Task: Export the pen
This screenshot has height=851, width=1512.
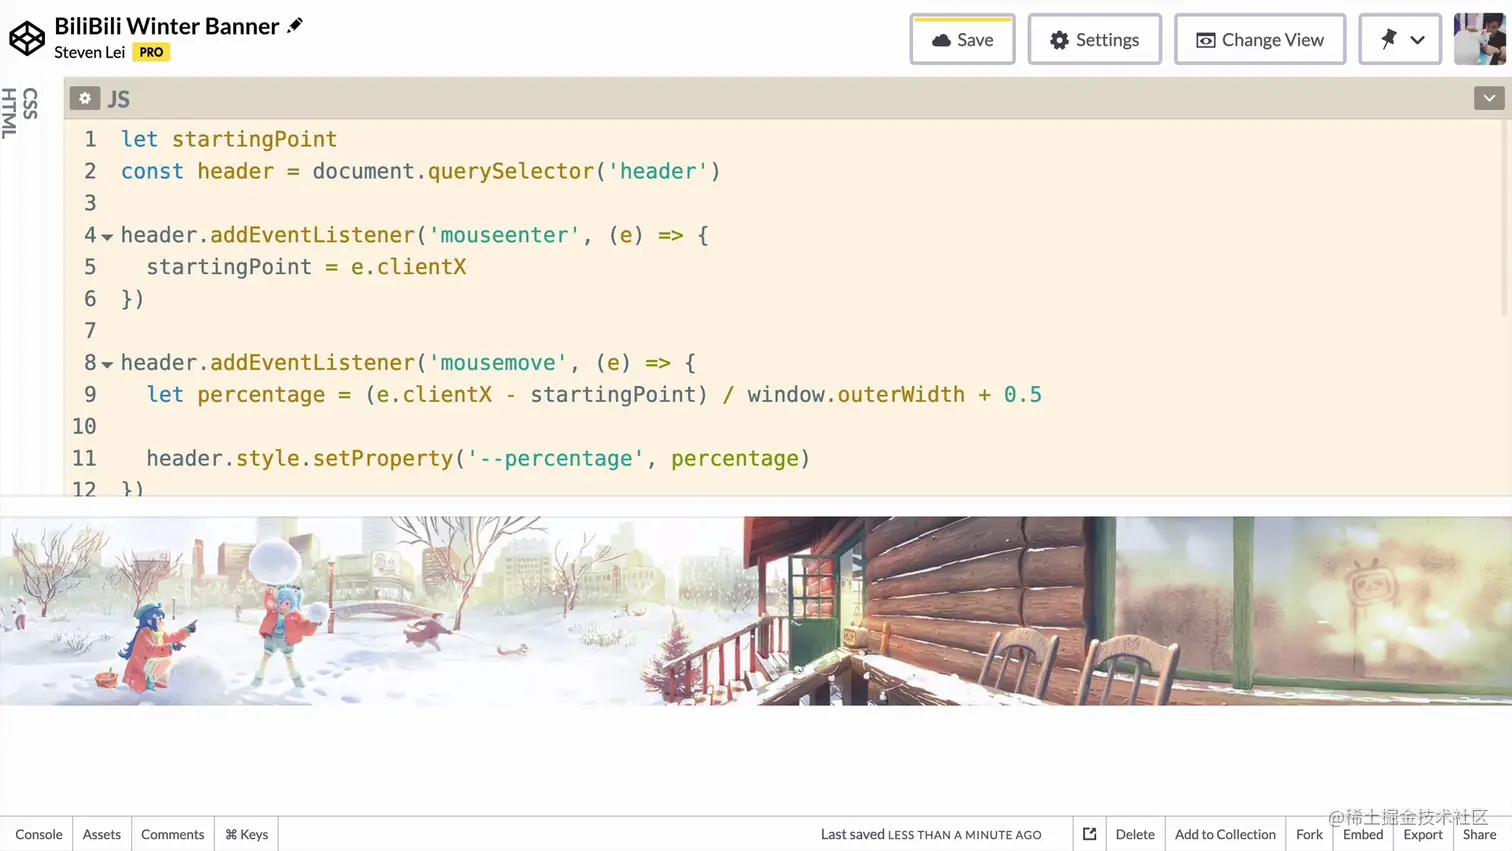Action: (1423, 834)
